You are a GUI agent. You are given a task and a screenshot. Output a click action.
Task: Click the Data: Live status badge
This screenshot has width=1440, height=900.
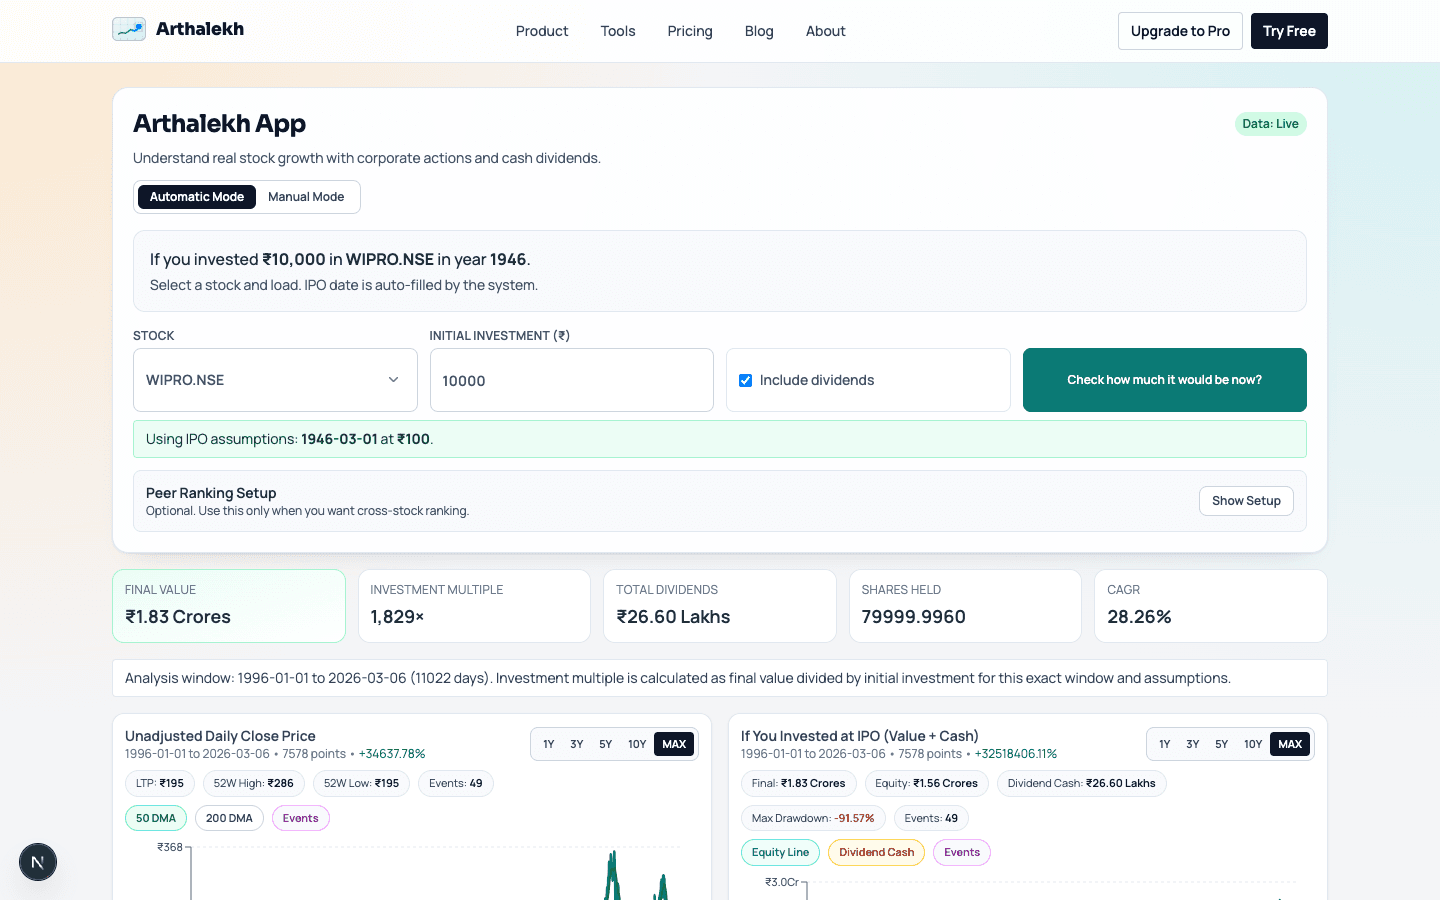click(x=1270, y=124)
